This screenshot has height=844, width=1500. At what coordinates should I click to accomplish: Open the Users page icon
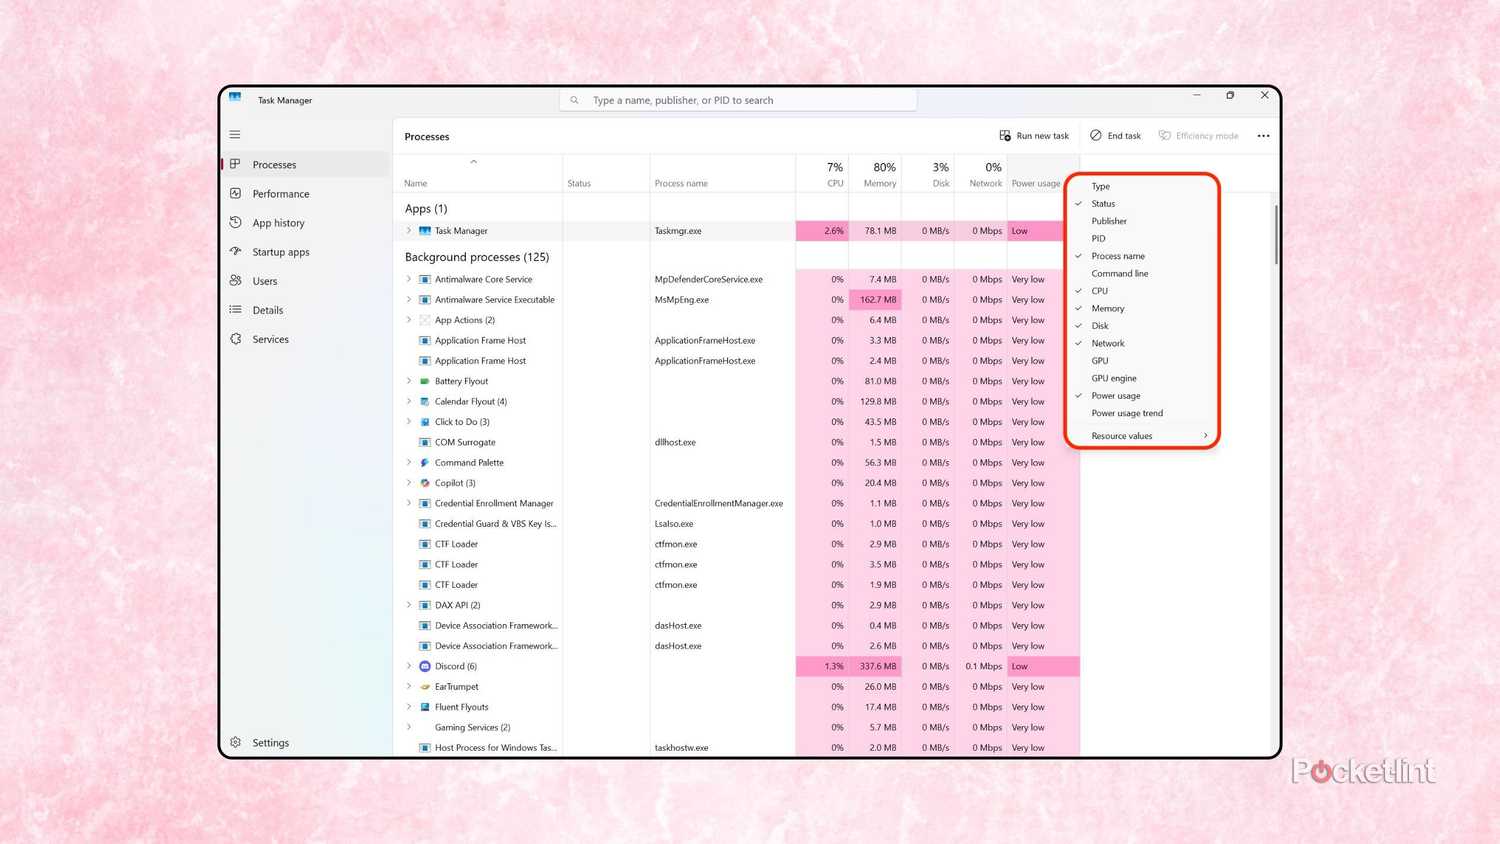click(x=236, y=281)
